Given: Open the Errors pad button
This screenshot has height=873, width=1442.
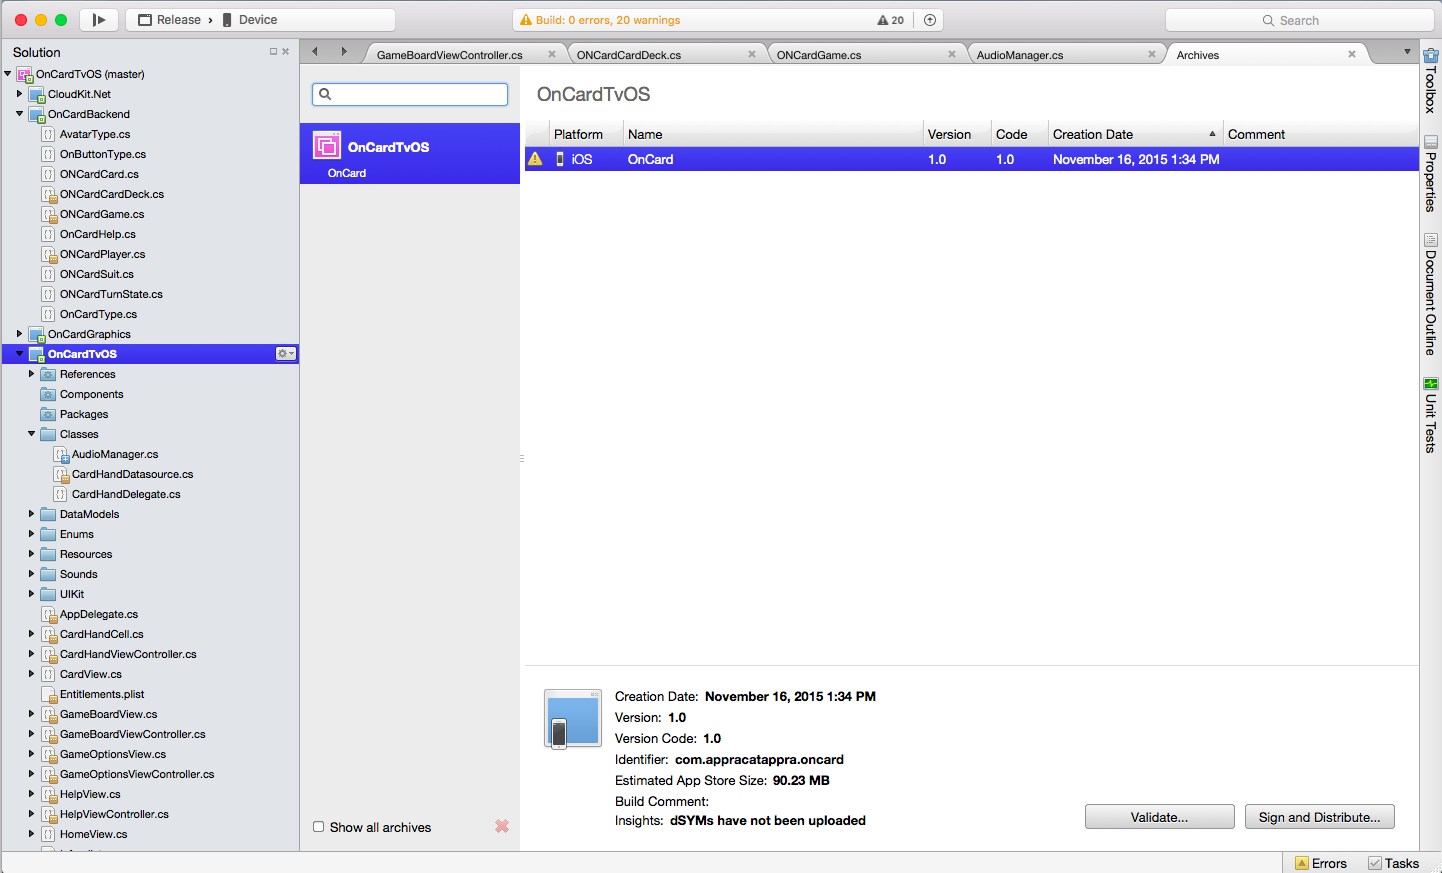Looking at the screenshot, I should coord(1321,863).
